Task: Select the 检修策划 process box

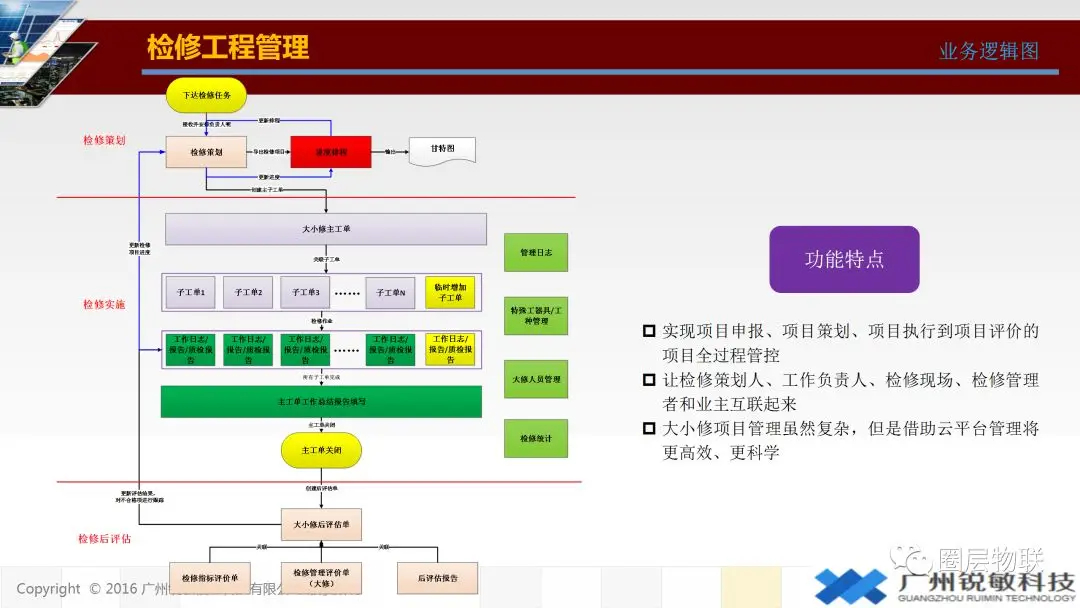Action: tap(206, 152)
